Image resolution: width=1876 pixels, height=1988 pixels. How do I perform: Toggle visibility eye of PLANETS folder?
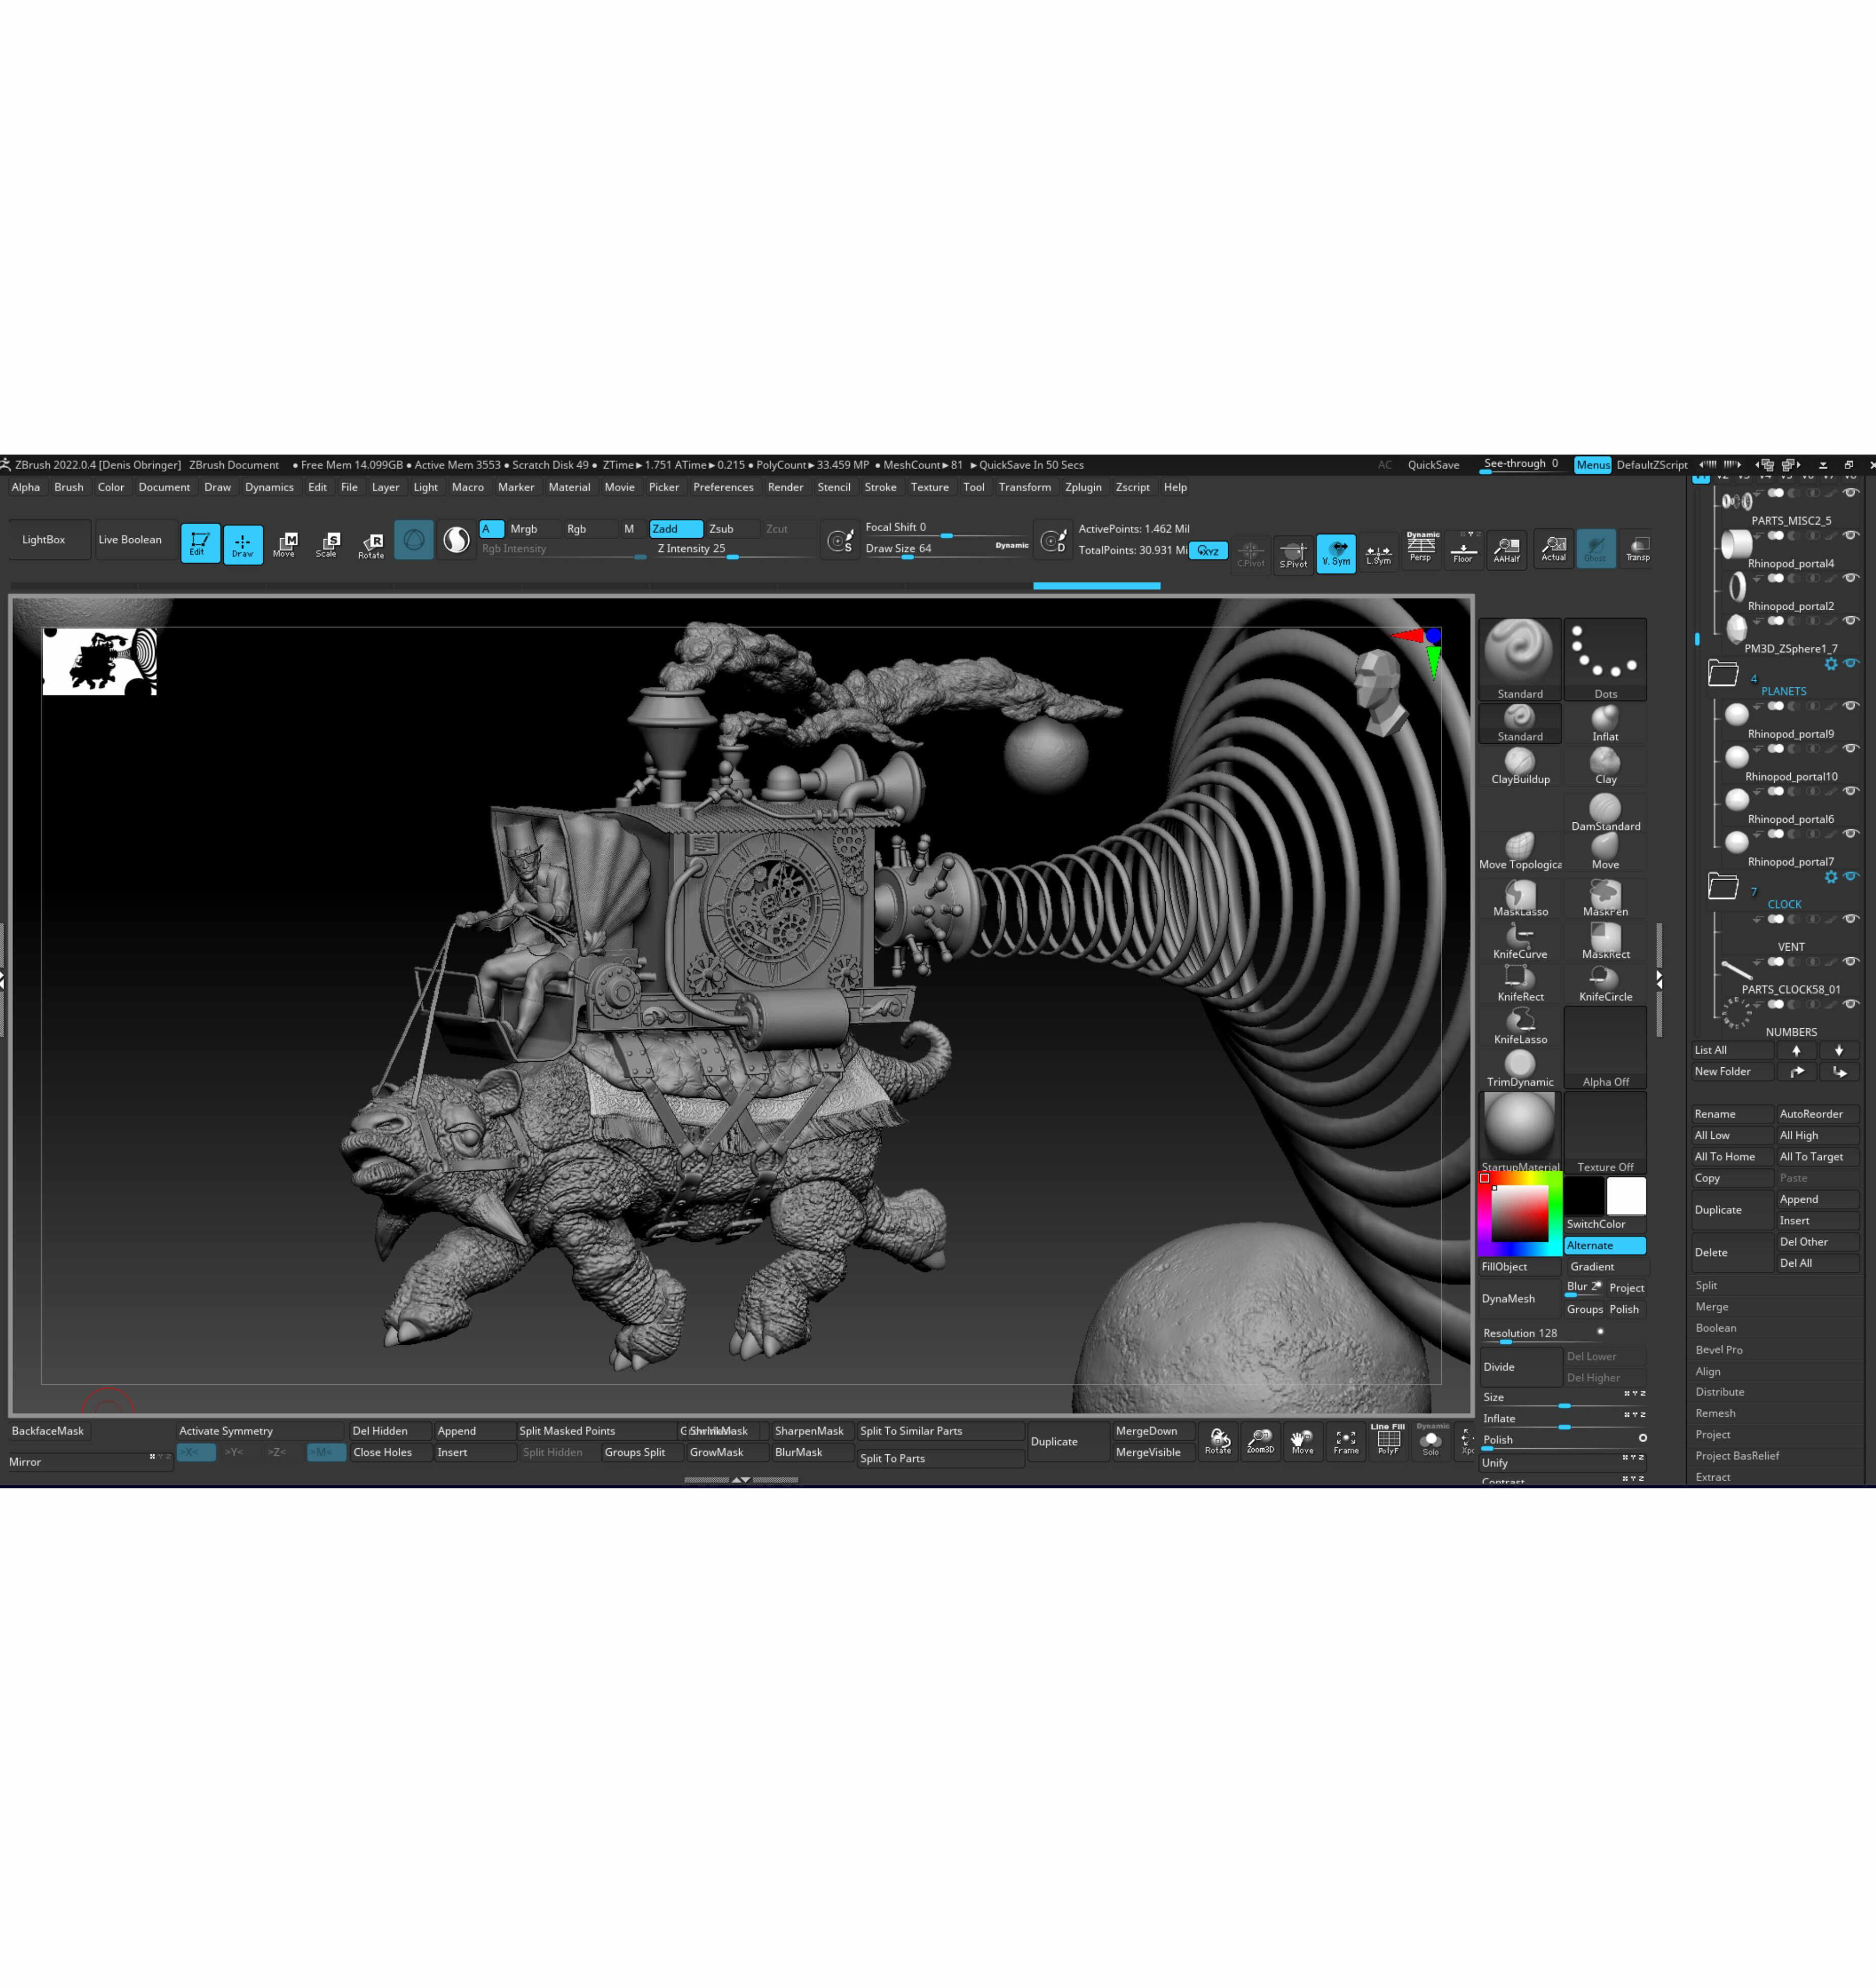[1851, 663]
